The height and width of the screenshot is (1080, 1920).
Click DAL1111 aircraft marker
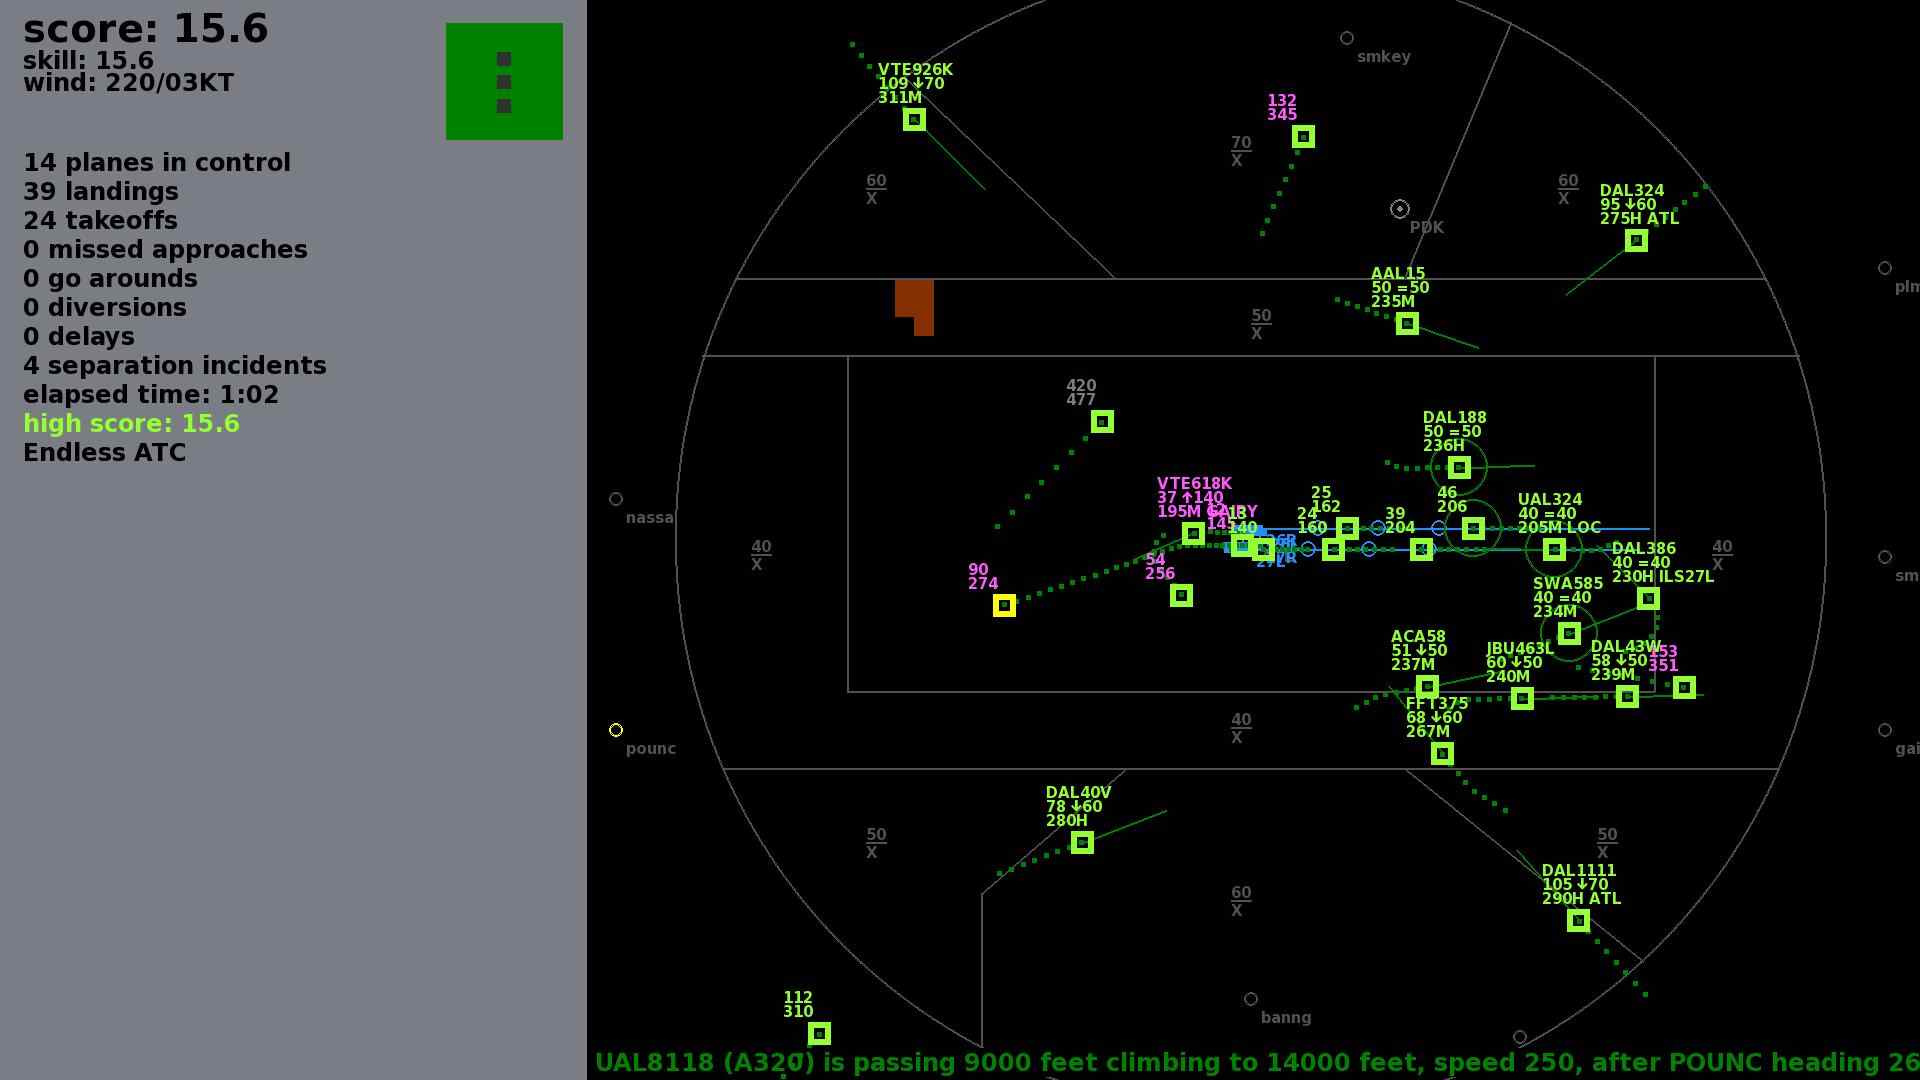point(1578,921)
